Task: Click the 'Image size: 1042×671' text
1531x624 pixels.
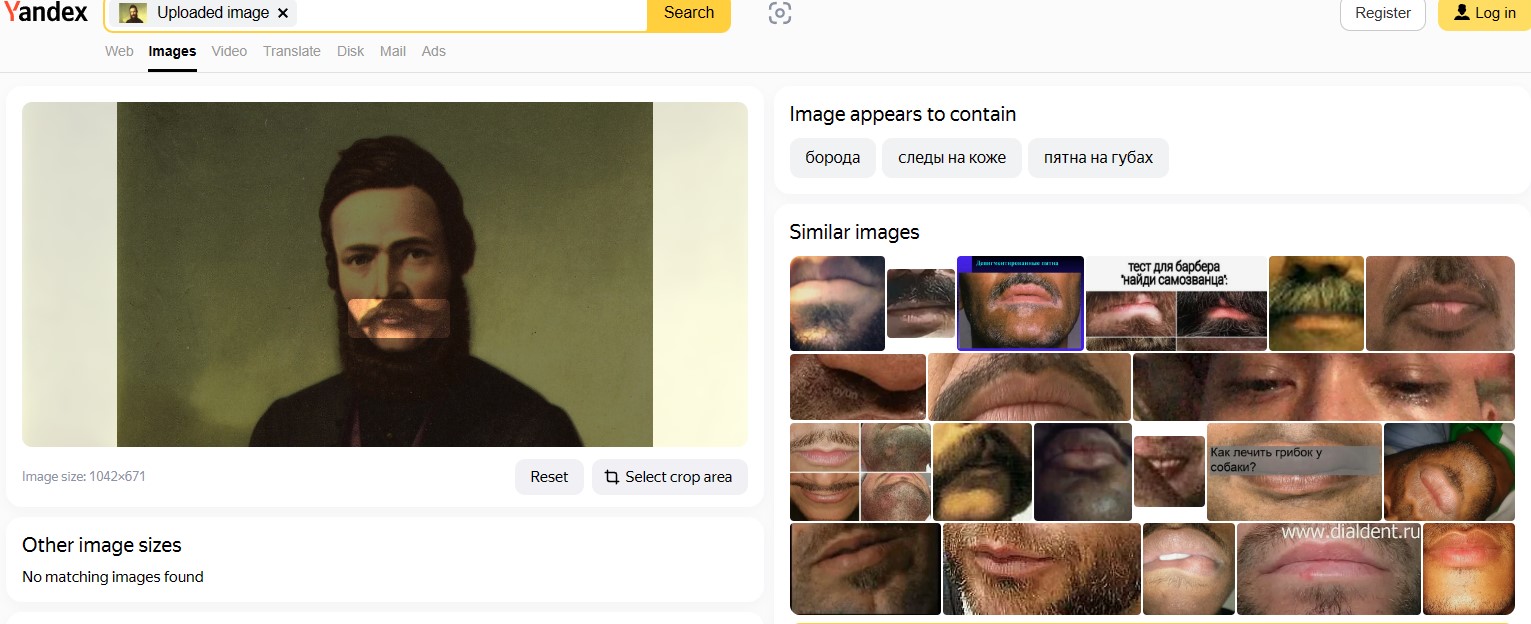Action: tap(84, 477)
